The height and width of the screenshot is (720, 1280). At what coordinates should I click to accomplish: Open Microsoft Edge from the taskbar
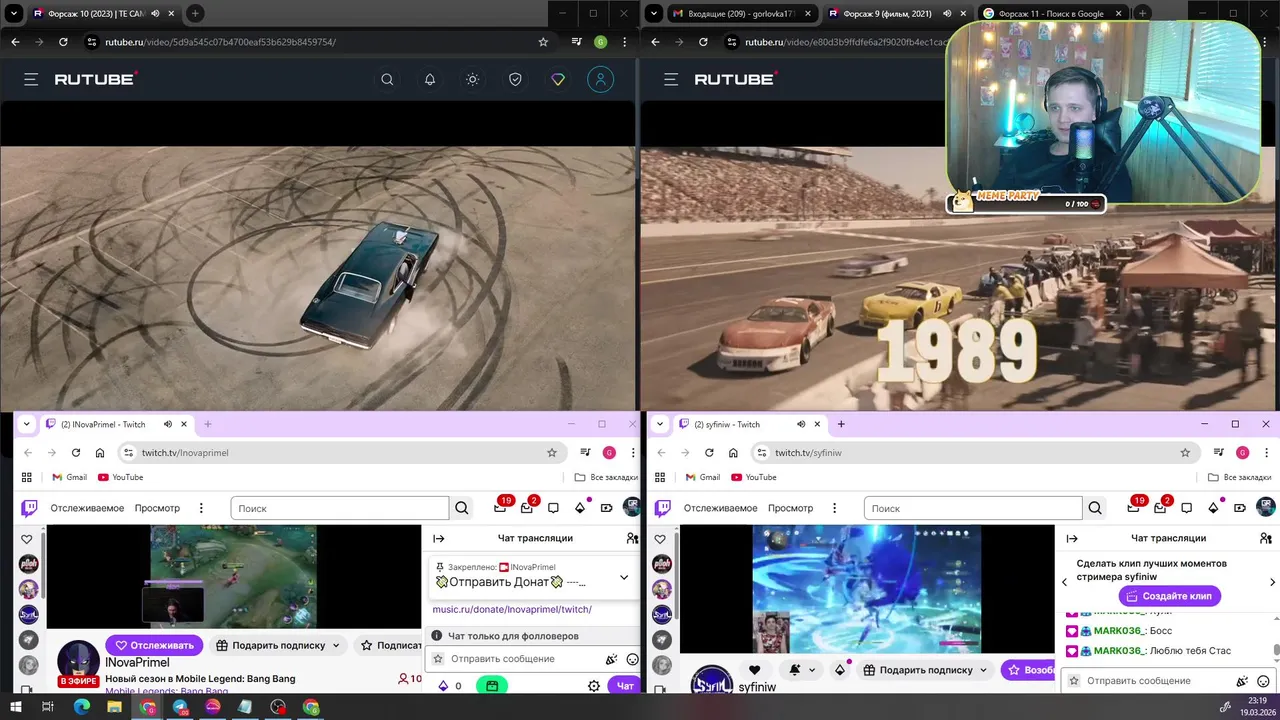click(81, 707)
